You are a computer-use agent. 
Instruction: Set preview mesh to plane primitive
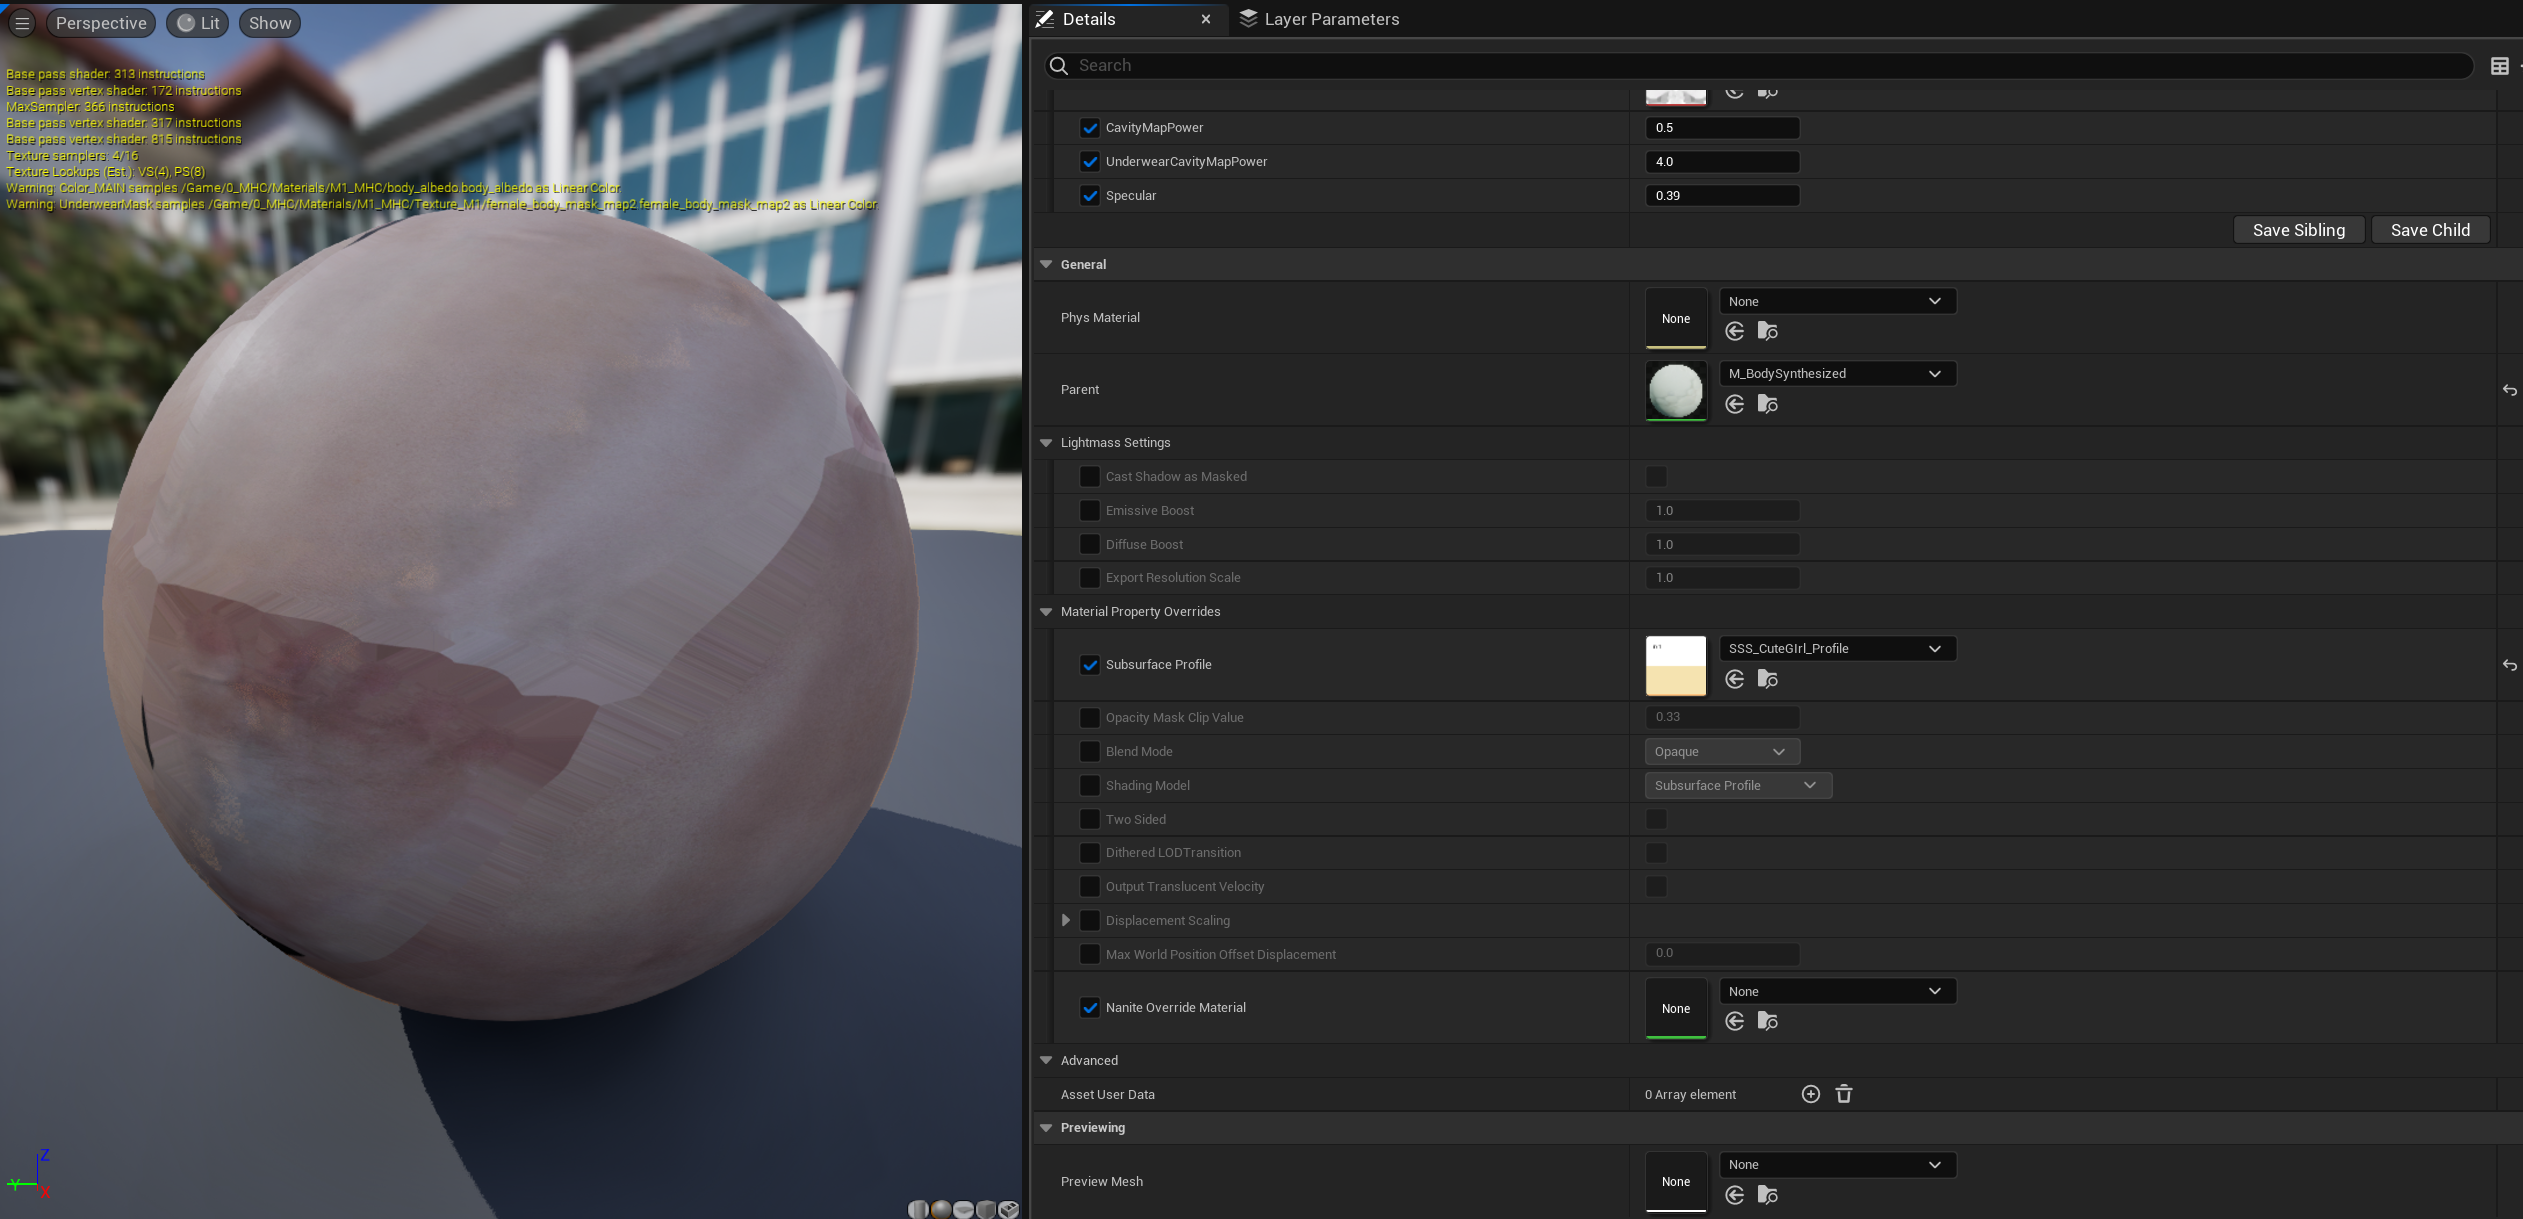pyautogui.click(x=964, y=1209)
